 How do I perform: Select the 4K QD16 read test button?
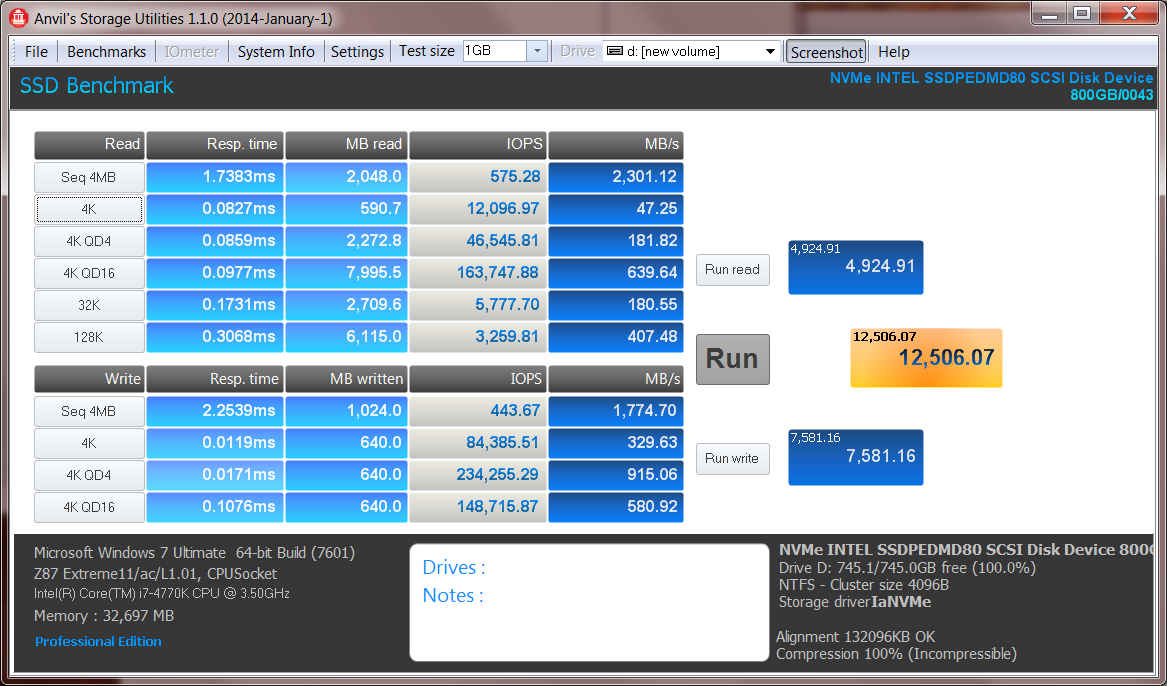click(x=88, y=274)
